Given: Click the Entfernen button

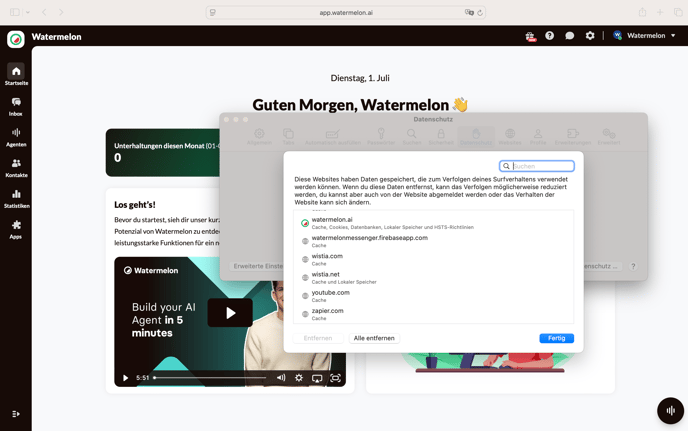Looking at the screenshot, I should [318, 338].
